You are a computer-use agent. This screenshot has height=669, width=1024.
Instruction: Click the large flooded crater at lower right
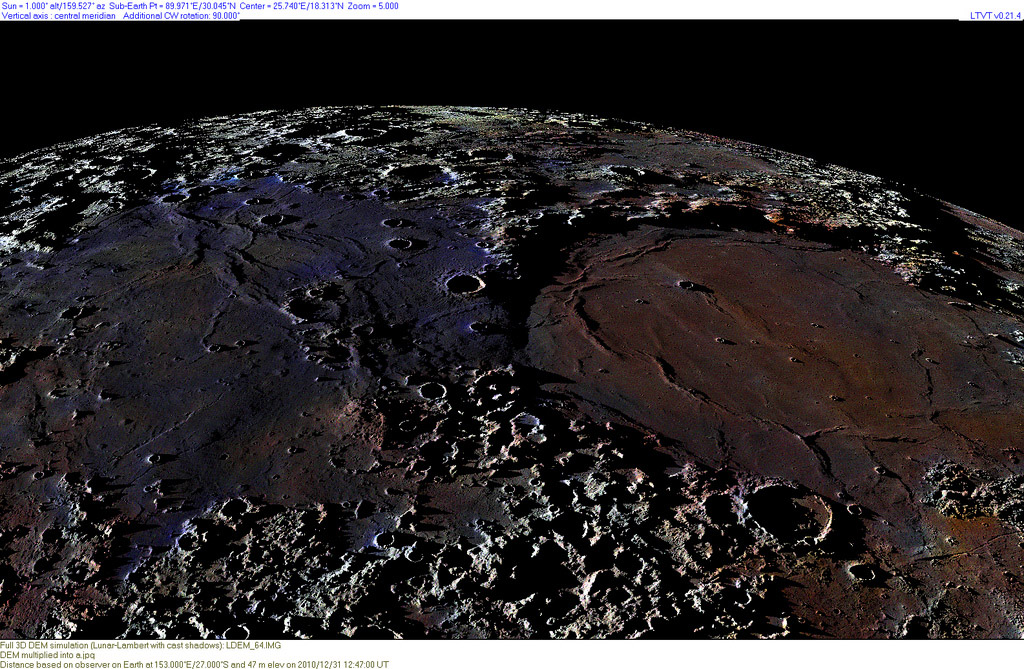[x=789, y=516]
